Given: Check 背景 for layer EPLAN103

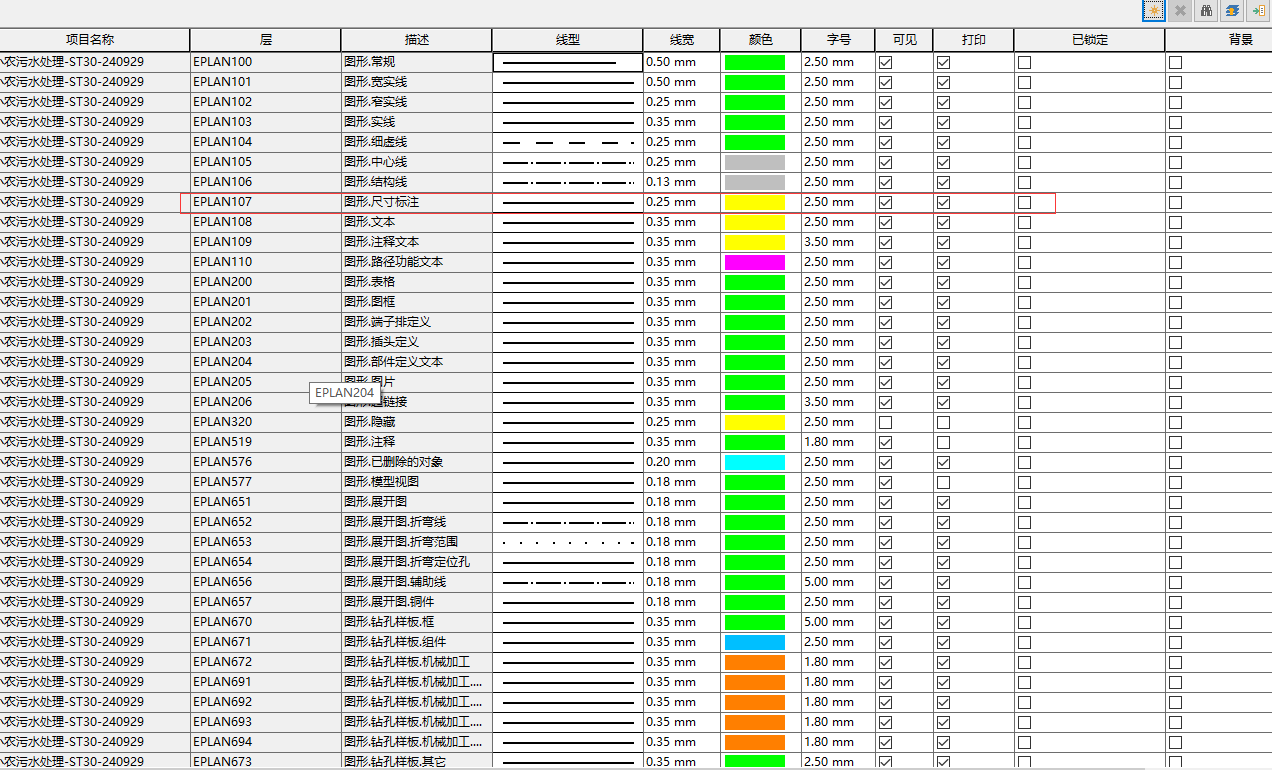Looking at the screenshot, I should (1175, 122).
